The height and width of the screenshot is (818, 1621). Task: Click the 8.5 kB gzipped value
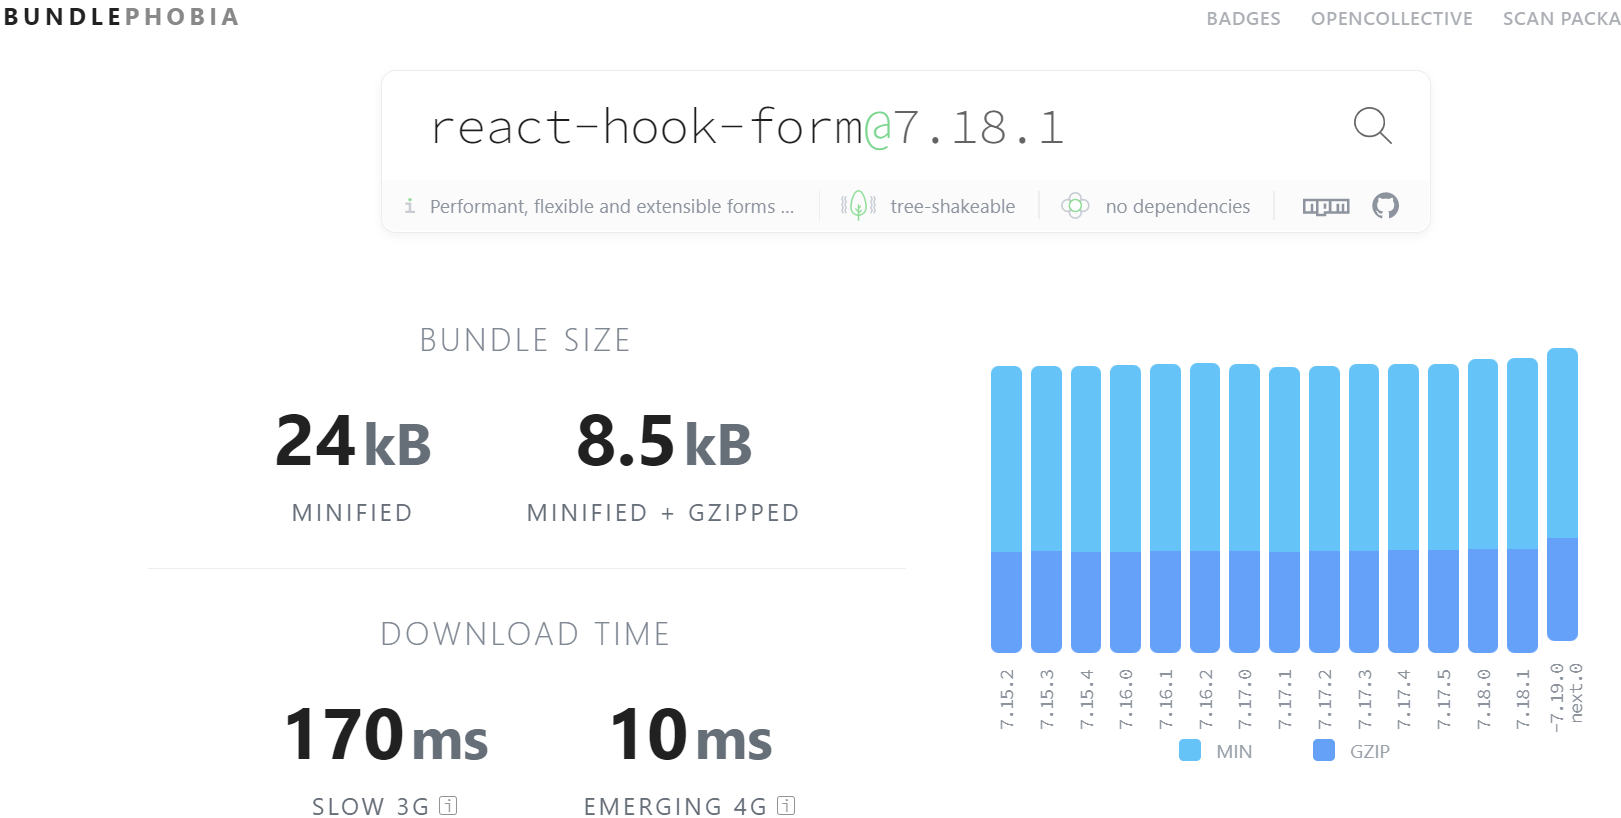(x=664, y=441)
